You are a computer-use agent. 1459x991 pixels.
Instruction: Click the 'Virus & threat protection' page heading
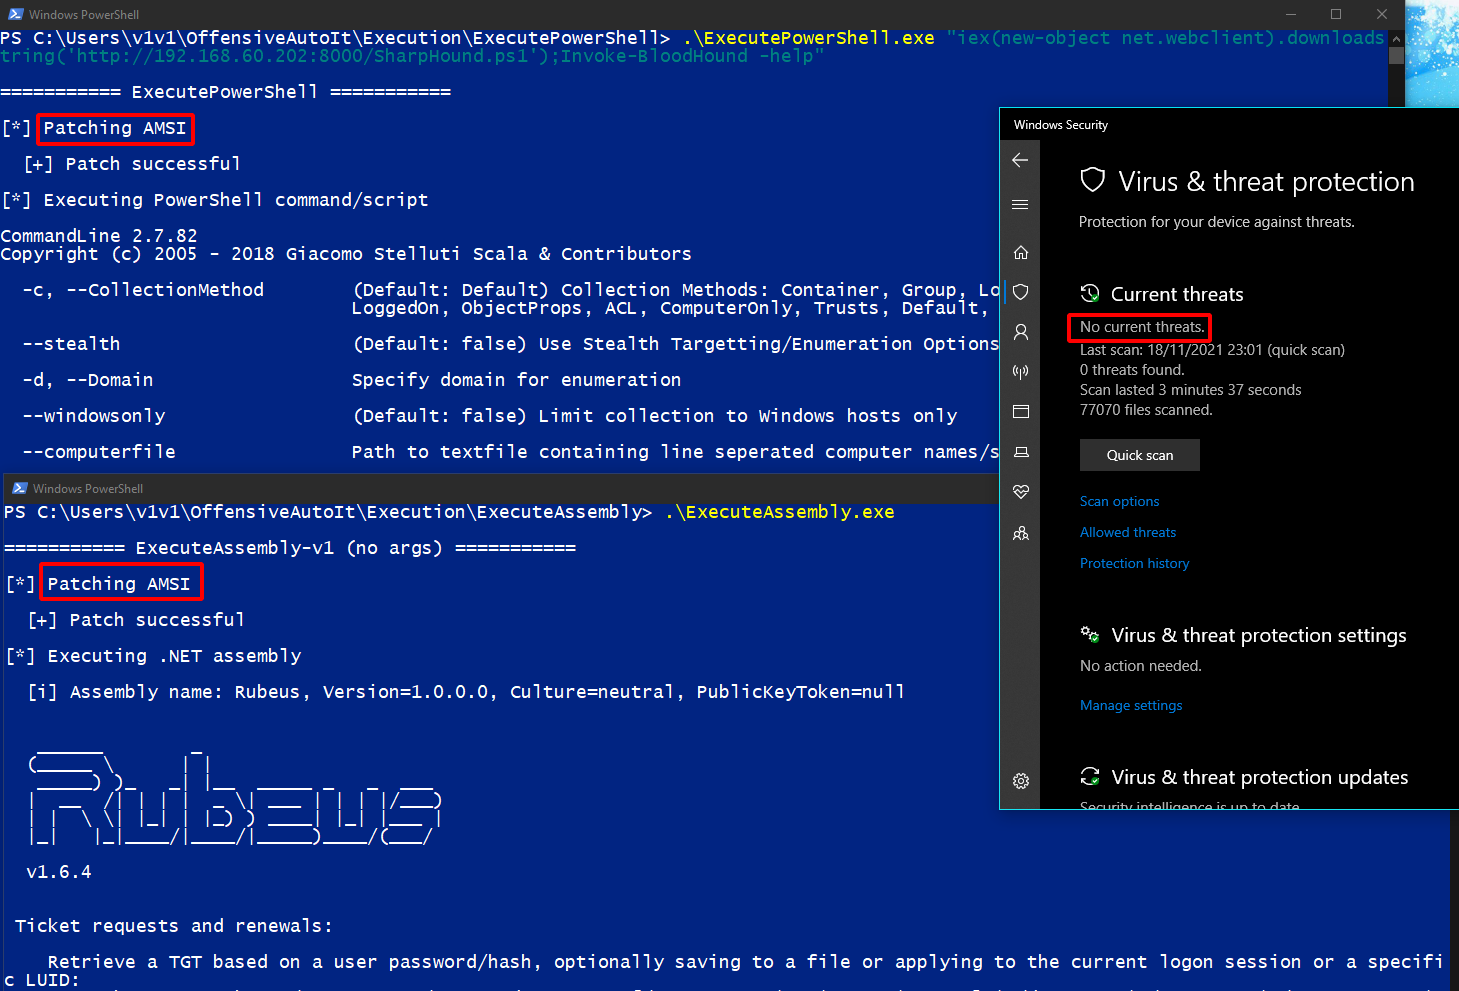tap(1266, 182)
